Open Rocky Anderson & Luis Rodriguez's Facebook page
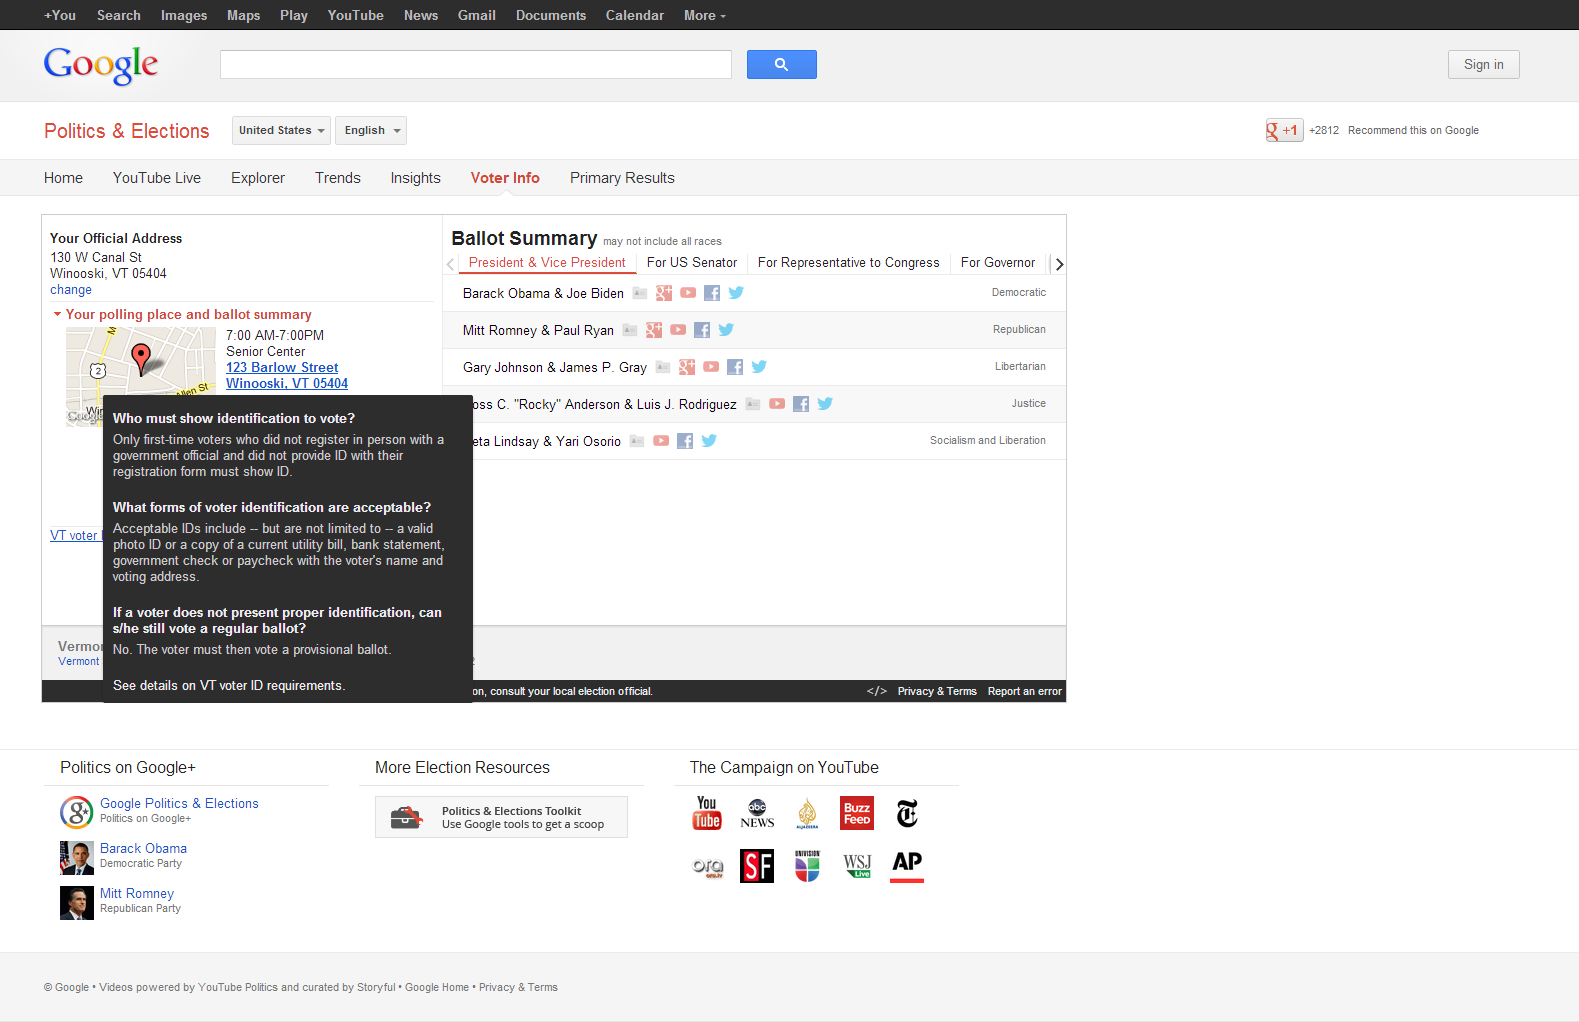Screen dimensions: 1579x1022 pos(801,404)
